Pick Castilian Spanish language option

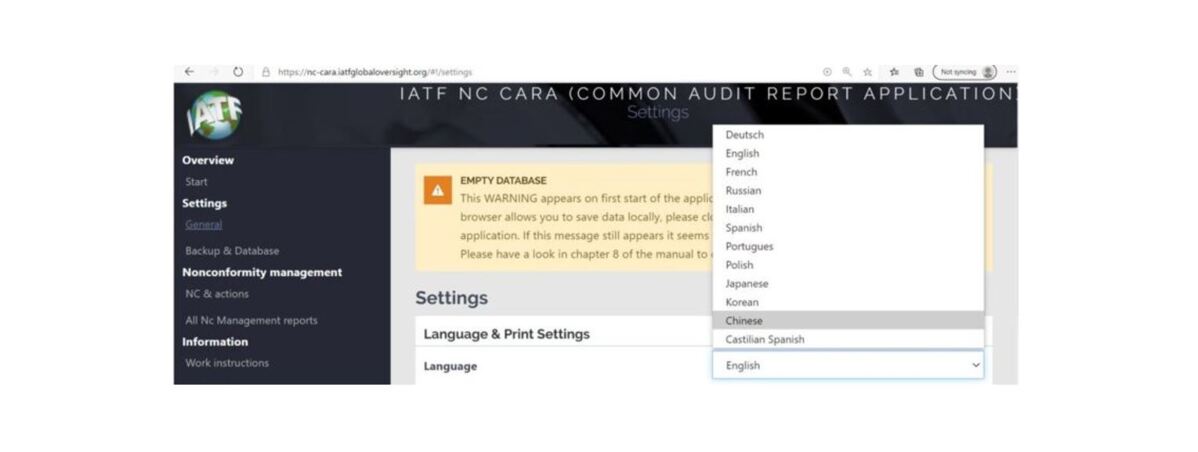click(x=765, y=340)
